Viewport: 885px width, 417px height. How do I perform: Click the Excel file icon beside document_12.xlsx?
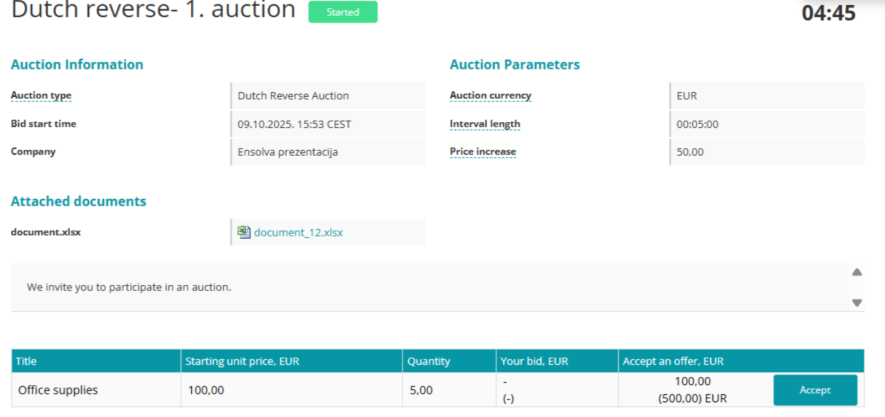pos(244,232)
